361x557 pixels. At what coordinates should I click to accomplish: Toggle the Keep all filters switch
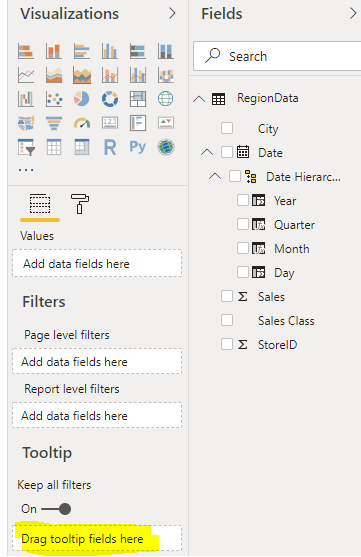point(56,509)
